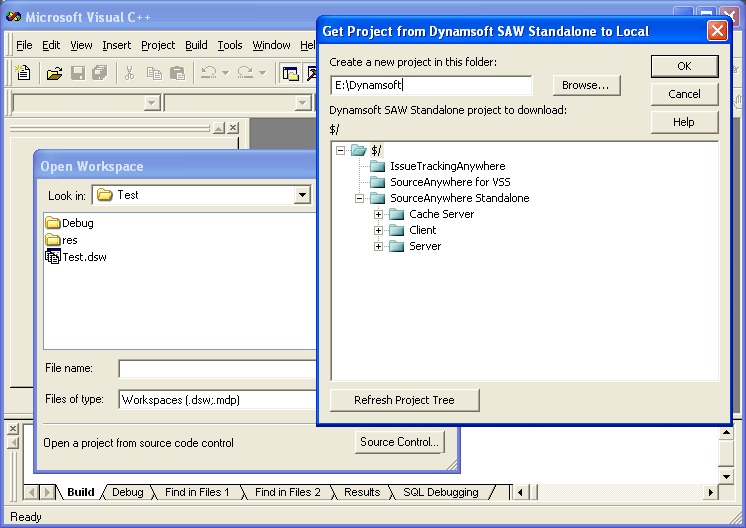
Task: Click the New Text File toolbar icon
Action: tap(23, 73)
